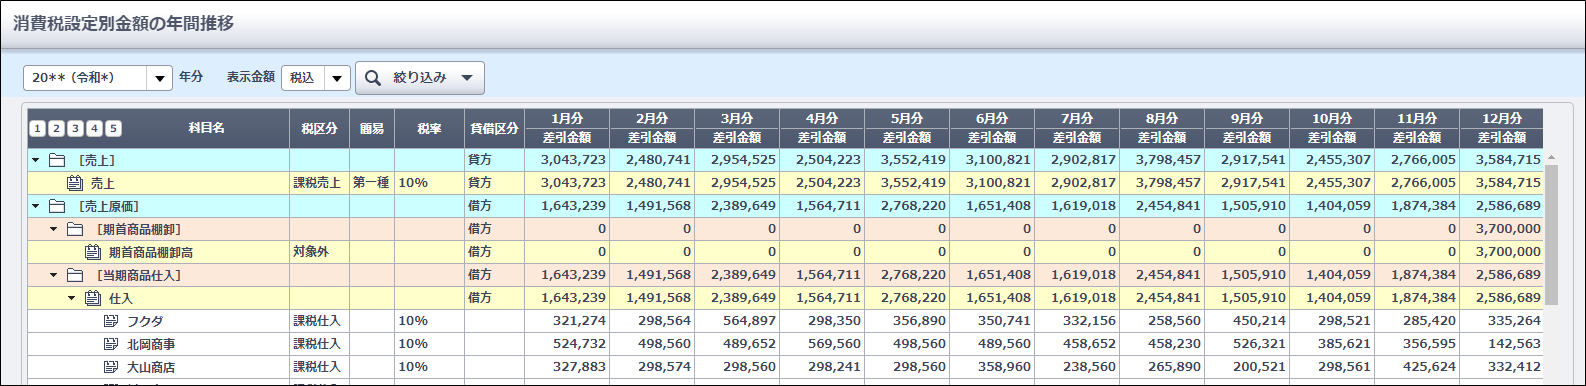The image size is (1586, 386).
Task: Click the 絞り込み magnifier icon
Action: click(x=373, y=78)
